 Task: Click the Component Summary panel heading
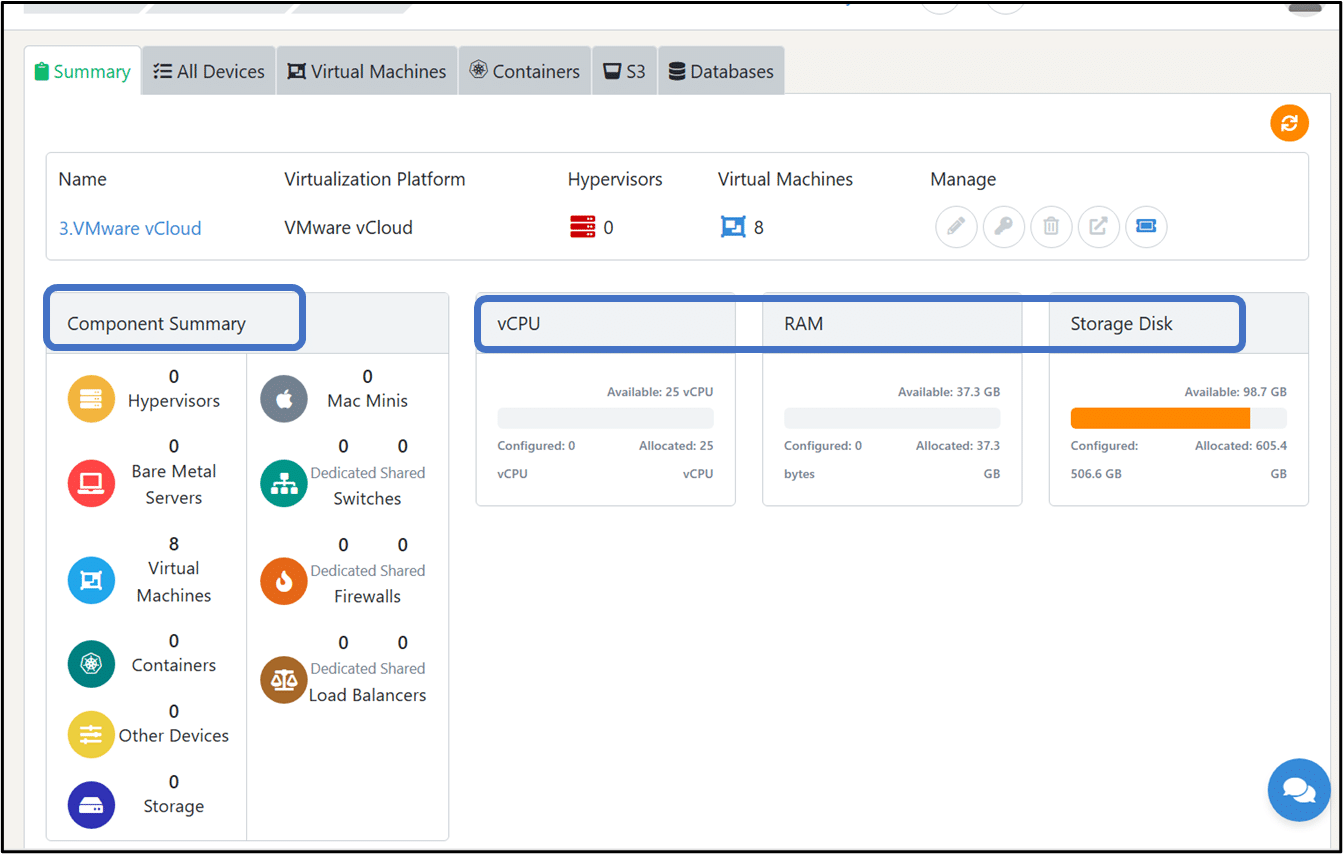[x=156, y=324]
